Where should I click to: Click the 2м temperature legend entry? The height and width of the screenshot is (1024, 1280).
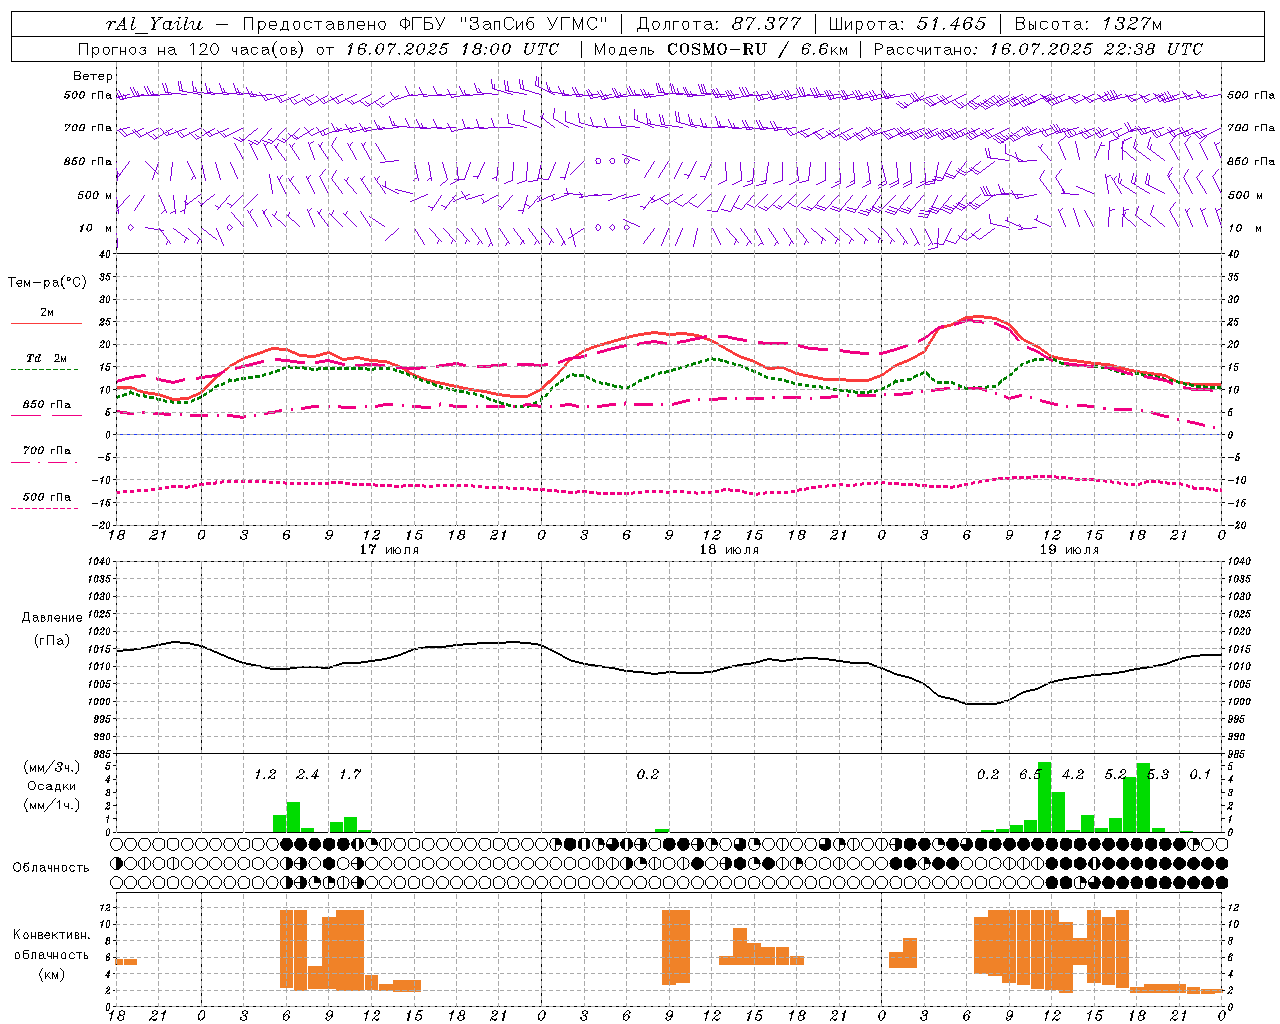(47, 312)
